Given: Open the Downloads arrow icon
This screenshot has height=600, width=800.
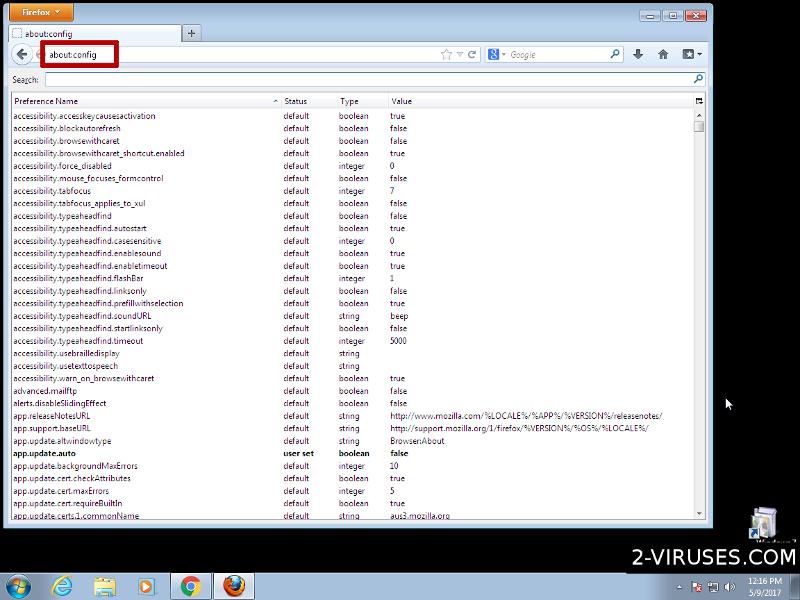Looking at the screenshot, I should pos(638,55).
